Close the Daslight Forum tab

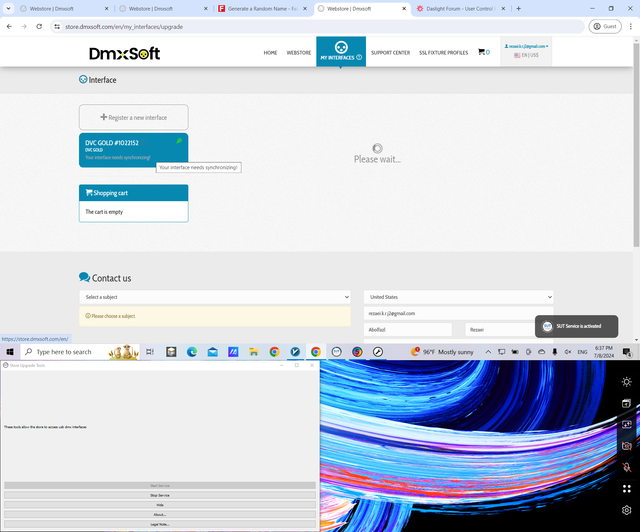point(503,9)
